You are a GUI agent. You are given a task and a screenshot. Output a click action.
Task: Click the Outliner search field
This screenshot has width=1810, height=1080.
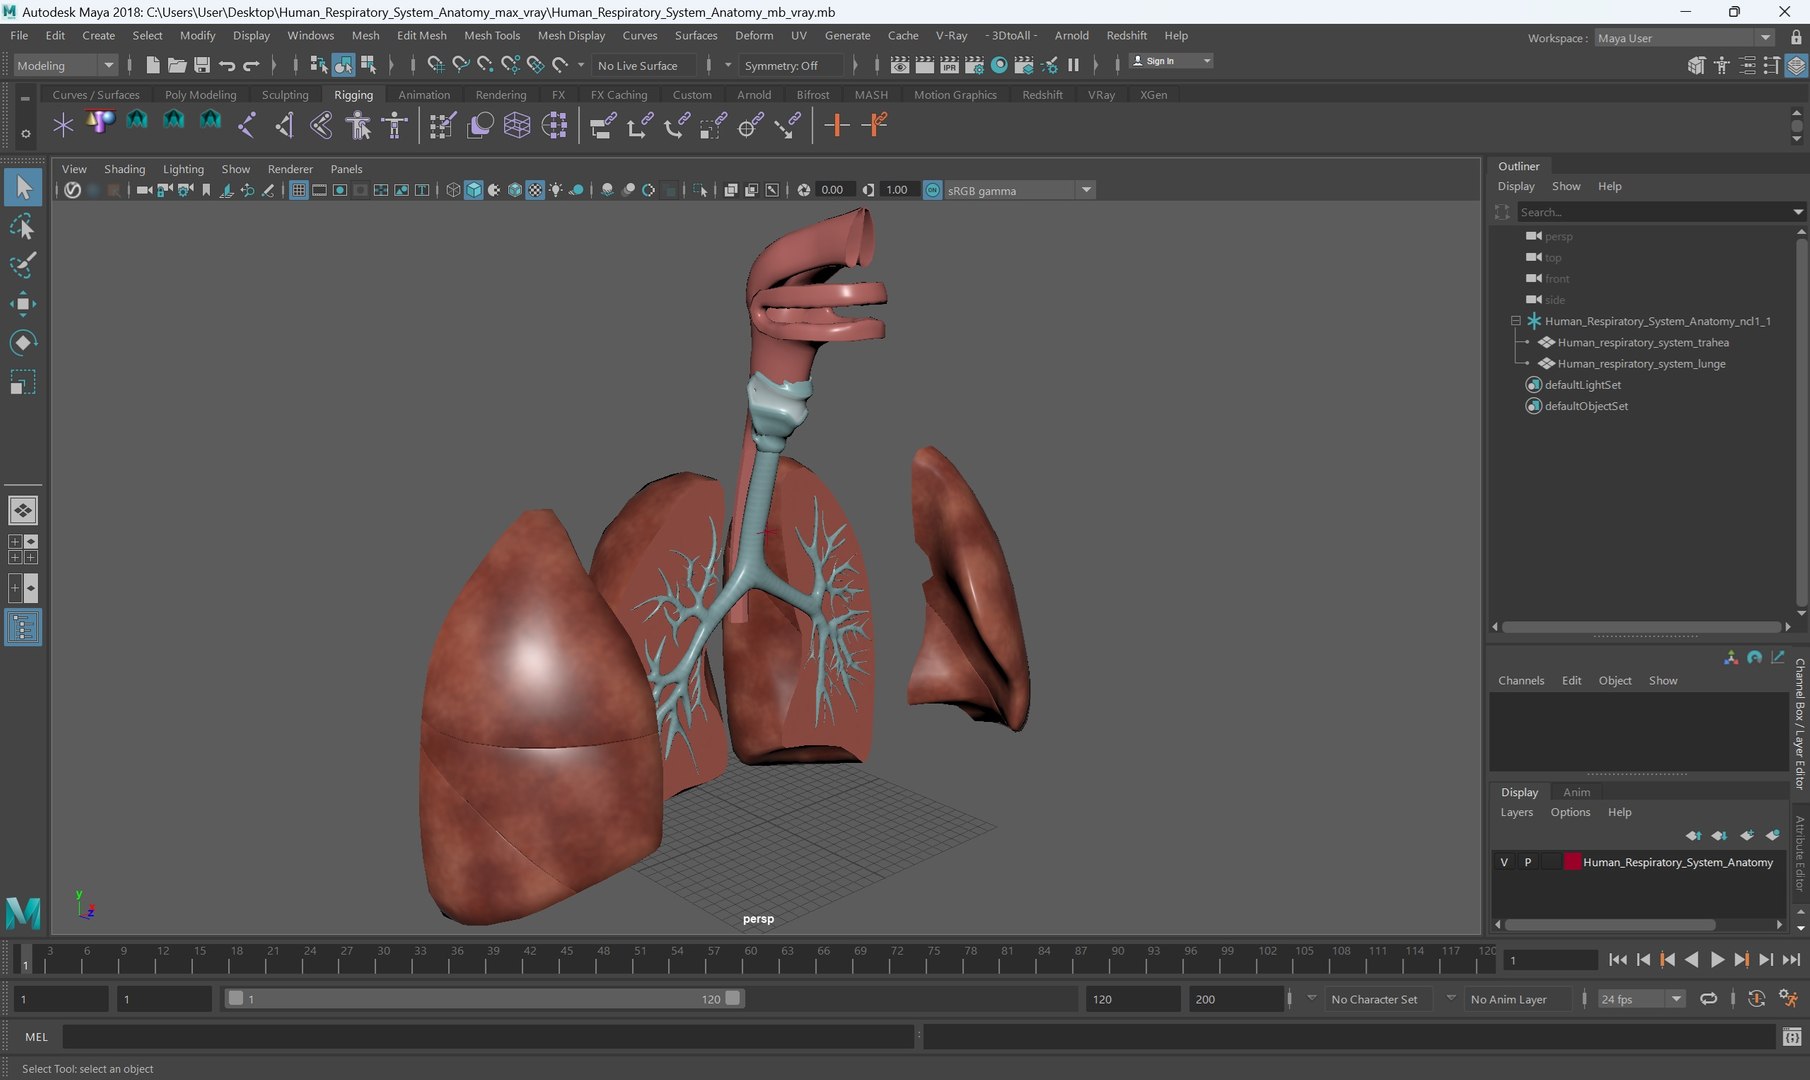pos(1657,212)
